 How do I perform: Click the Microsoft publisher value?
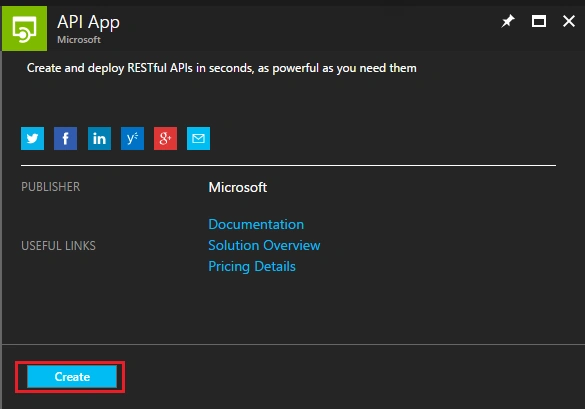pos(238,187)
